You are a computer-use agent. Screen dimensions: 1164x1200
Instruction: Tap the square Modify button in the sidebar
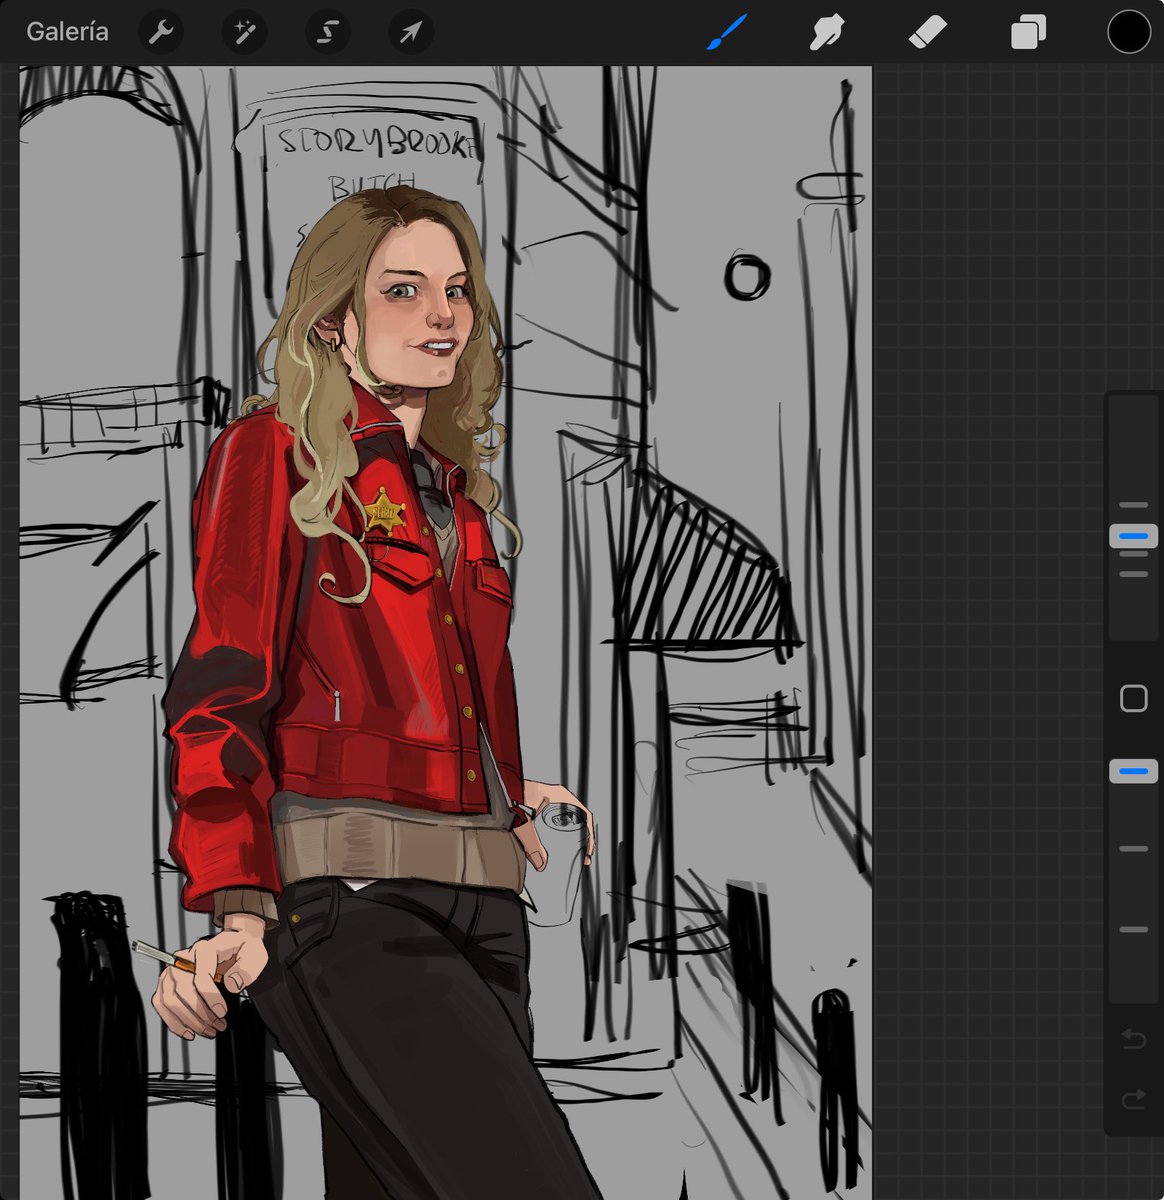pos(1133,698)
